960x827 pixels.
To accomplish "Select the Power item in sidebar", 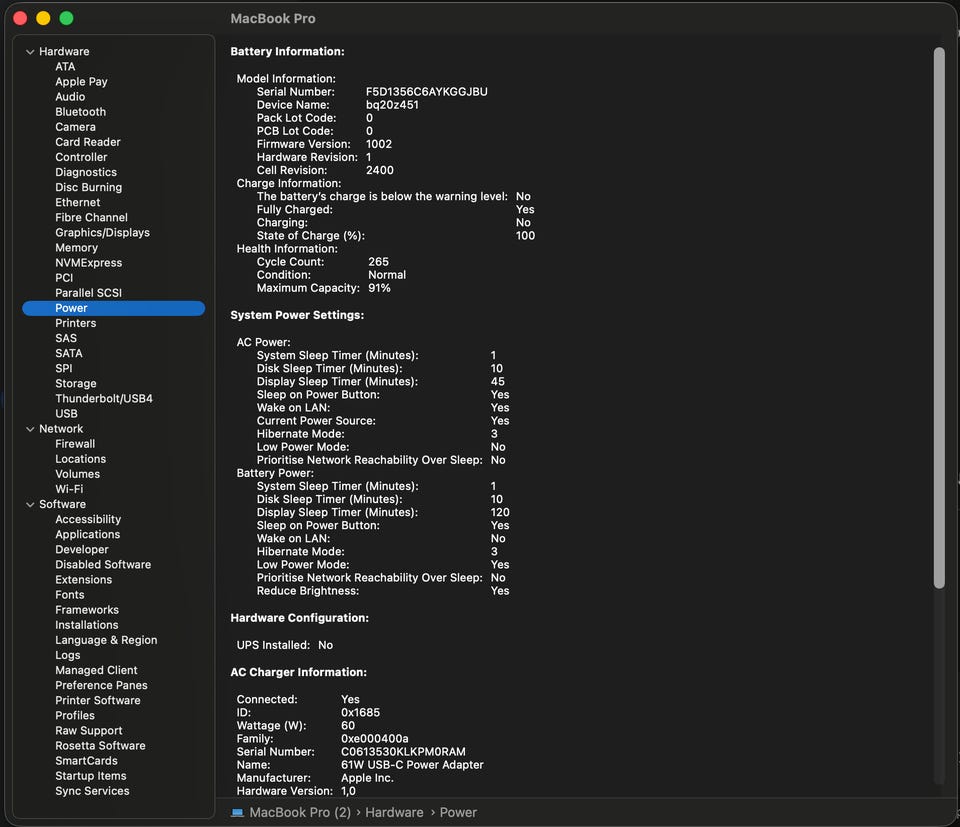I will tap(71, 308).
